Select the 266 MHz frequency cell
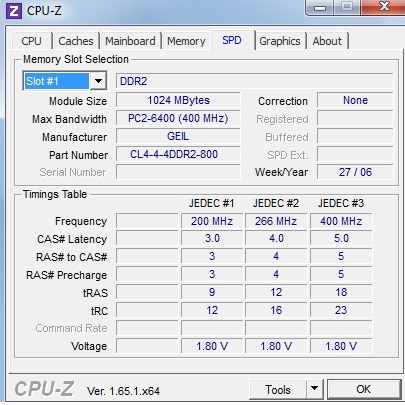The width and height of the screenshot is (405, 405). tap(276, 221)
